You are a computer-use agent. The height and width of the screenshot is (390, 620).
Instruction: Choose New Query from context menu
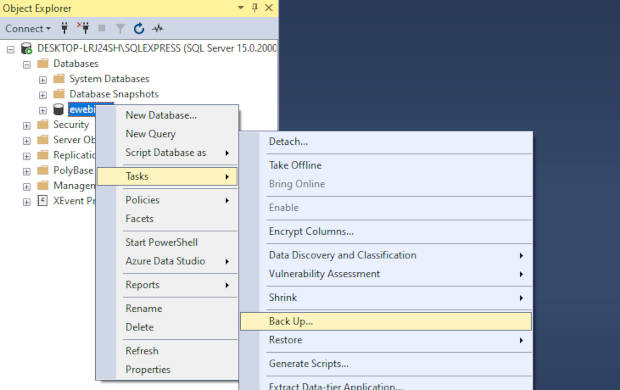167,134
